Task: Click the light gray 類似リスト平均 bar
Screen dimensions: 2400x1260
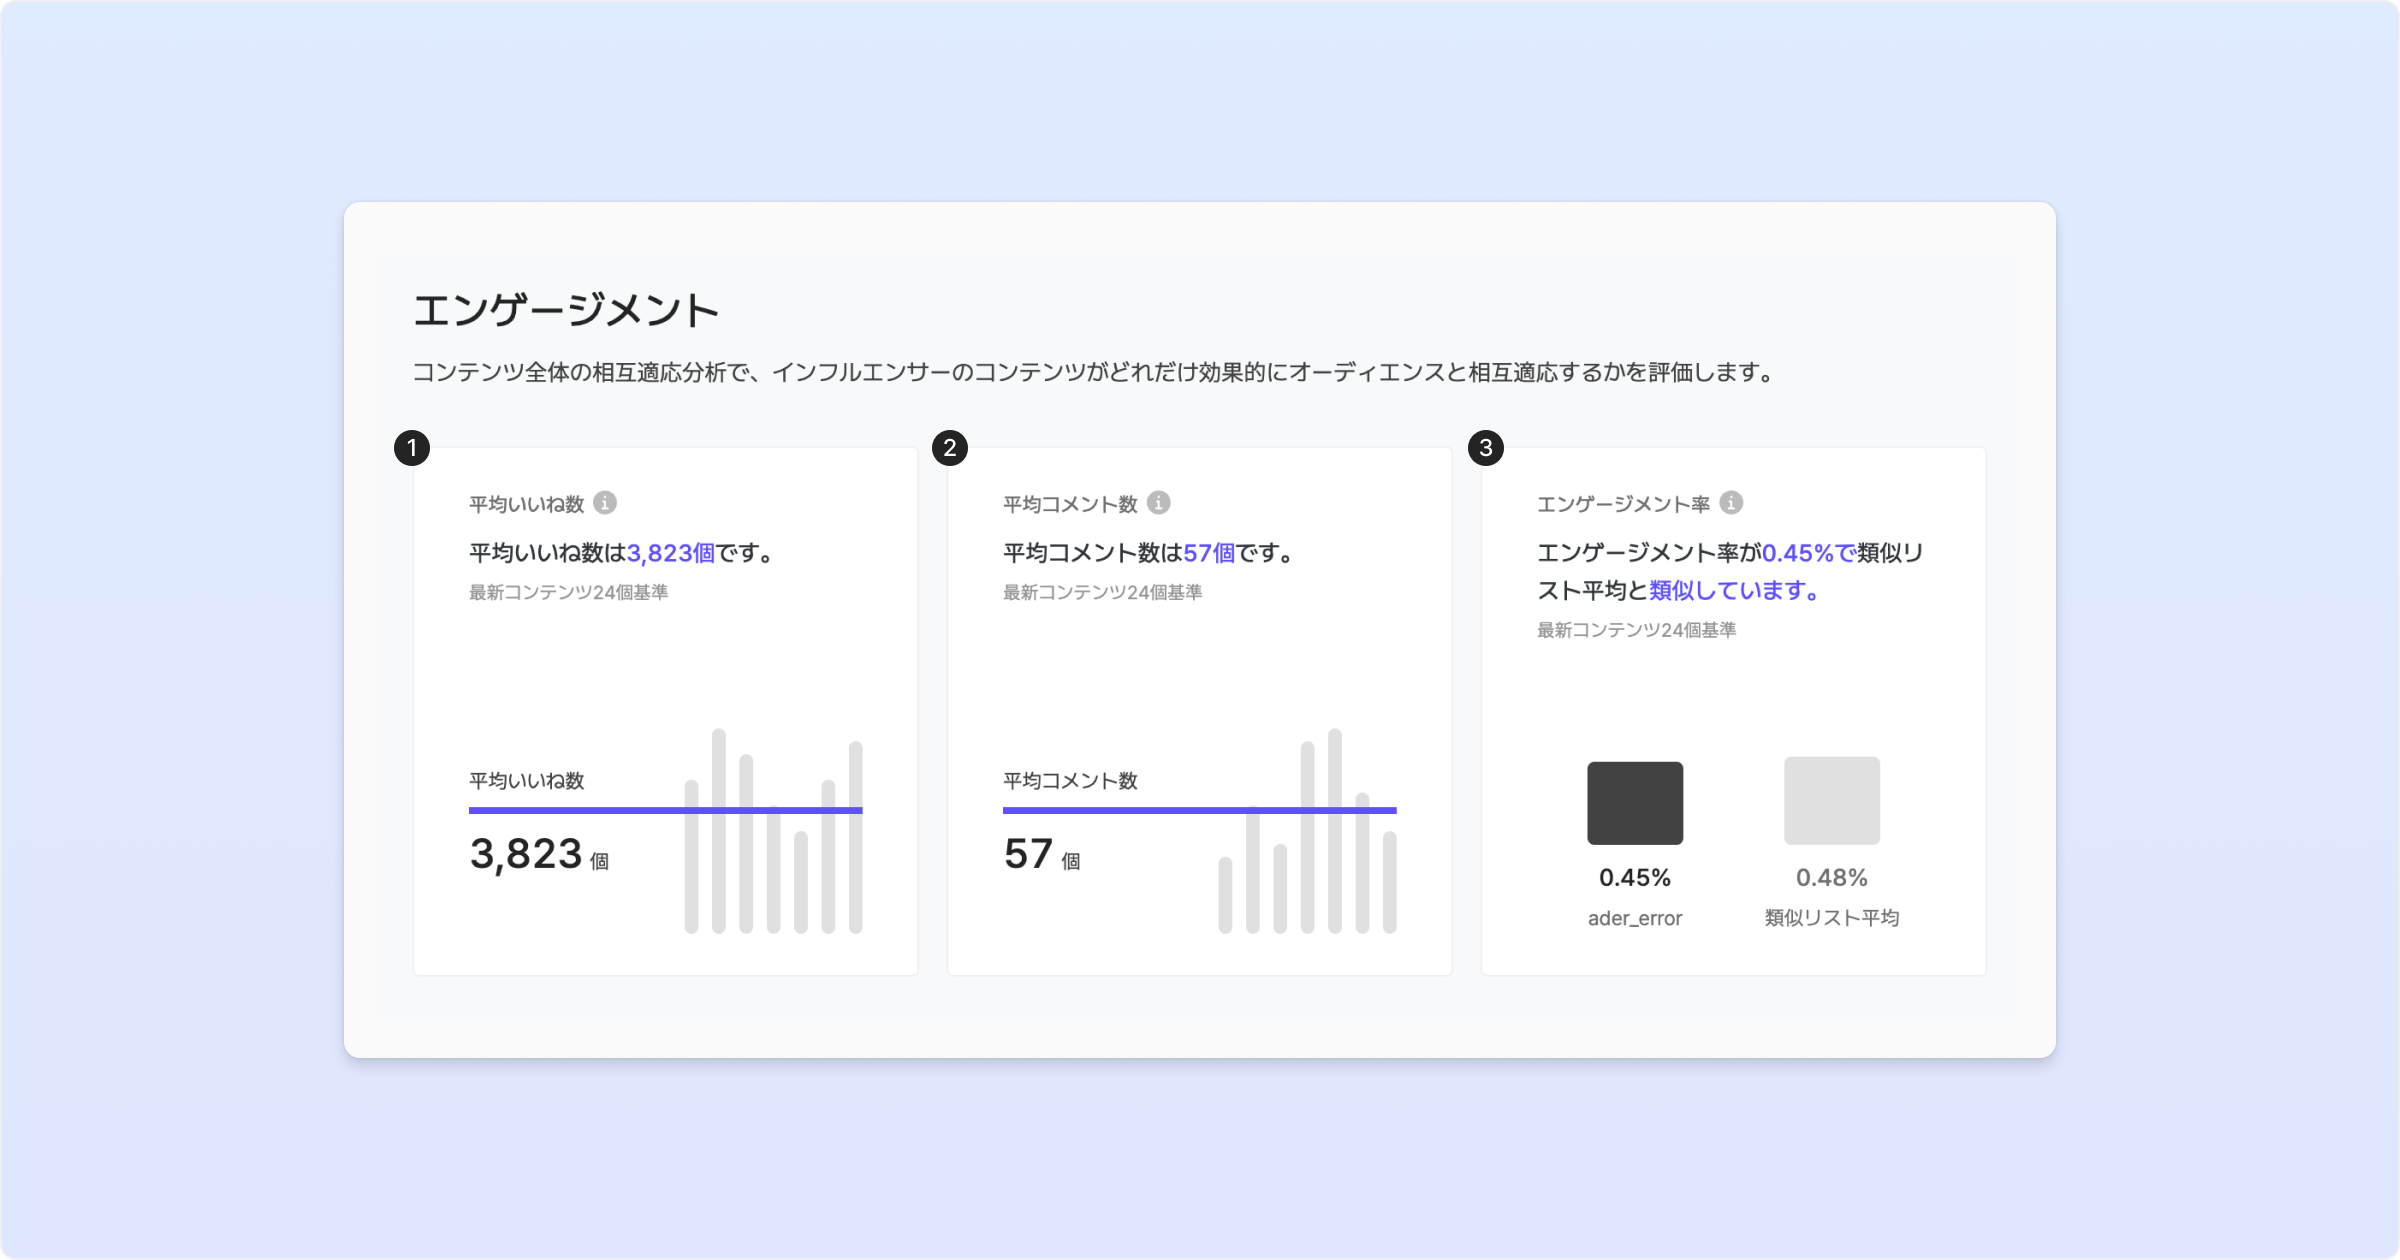Action: pos(1831,801)
